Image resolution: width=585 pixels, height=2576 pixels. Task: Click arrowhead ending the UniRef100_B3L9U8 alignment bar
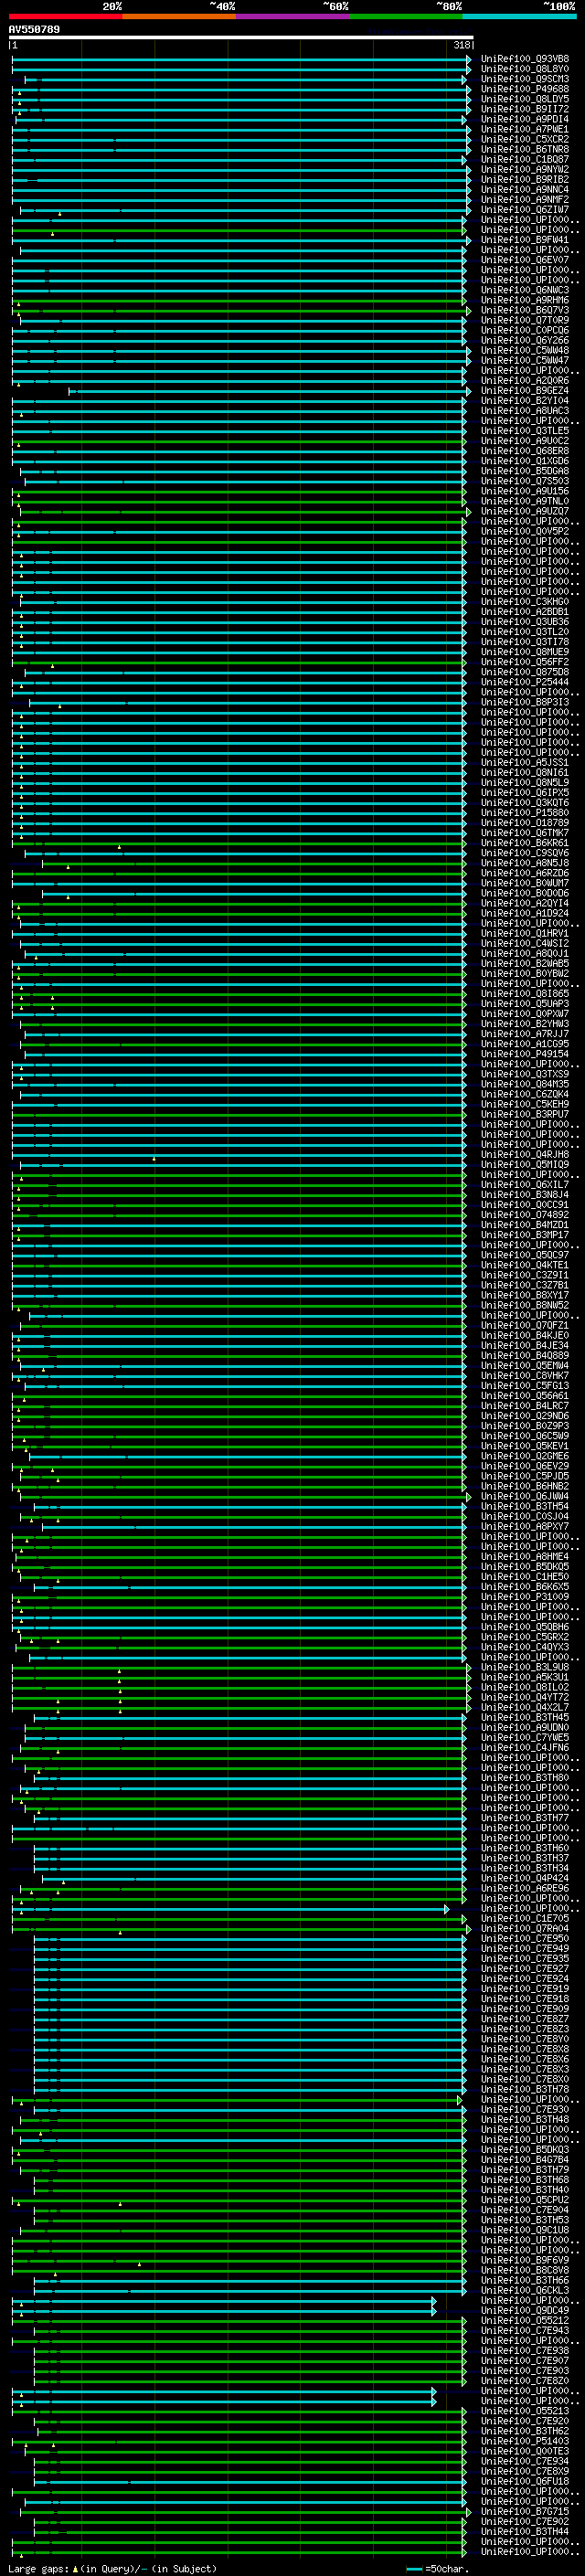[468, 1667]
